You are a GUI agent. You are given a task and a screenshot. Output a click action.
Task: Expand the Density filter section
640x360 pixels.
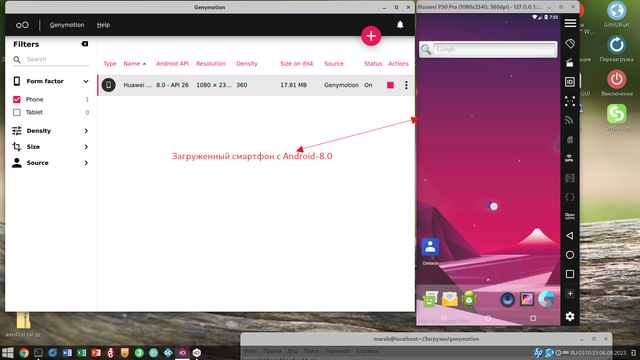tap(86, 131)
